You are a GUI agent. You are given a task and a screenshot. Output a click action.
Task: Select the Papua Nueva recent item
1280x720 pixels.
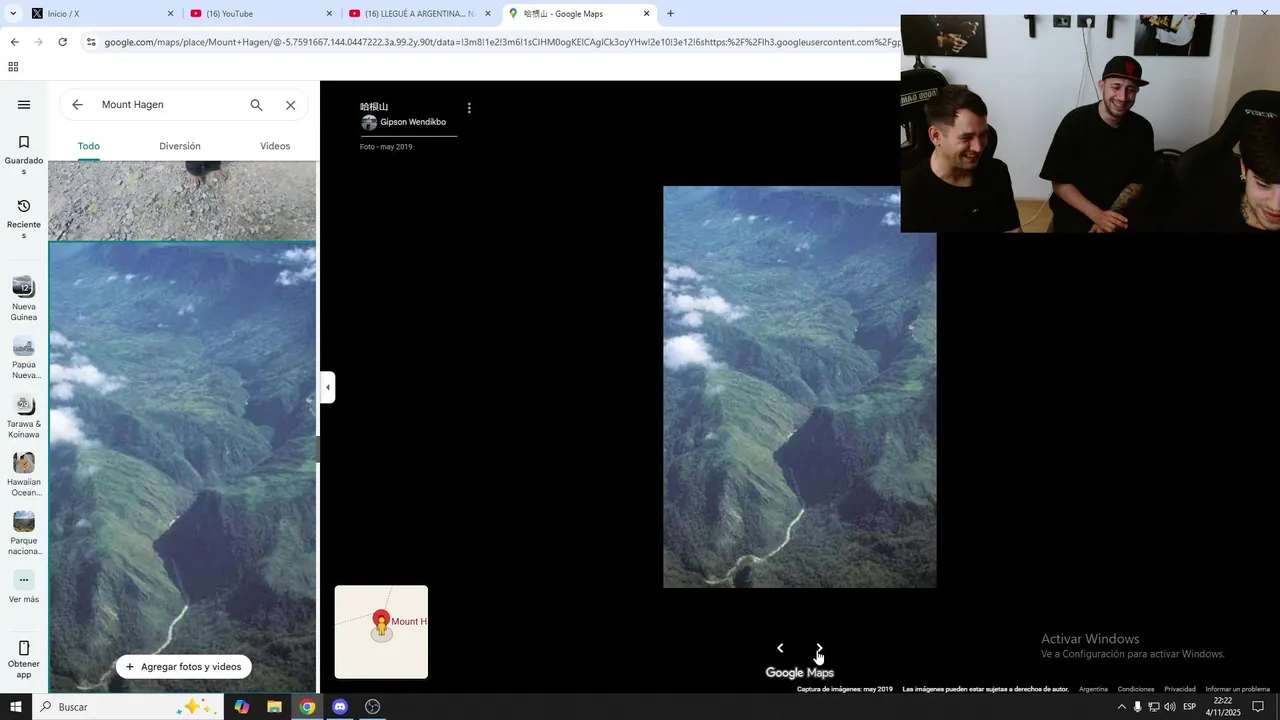24,358
